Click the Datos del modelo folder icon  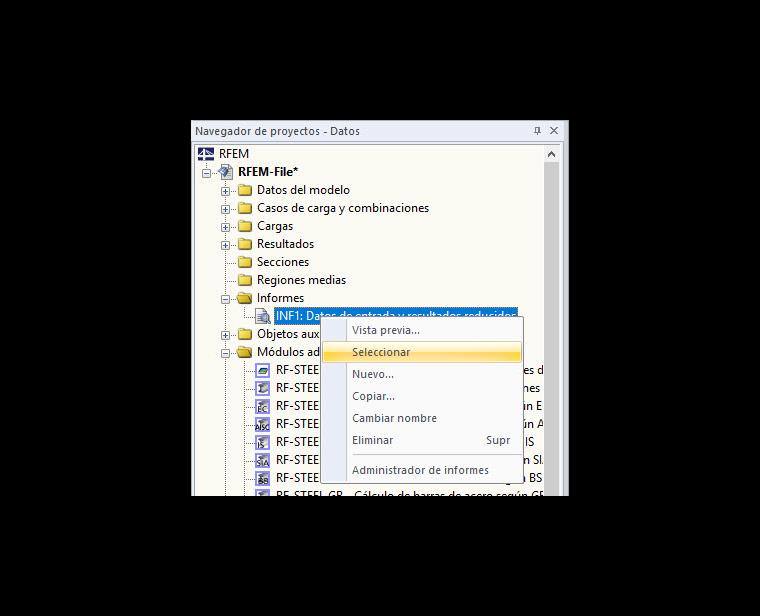click(245, 190)
